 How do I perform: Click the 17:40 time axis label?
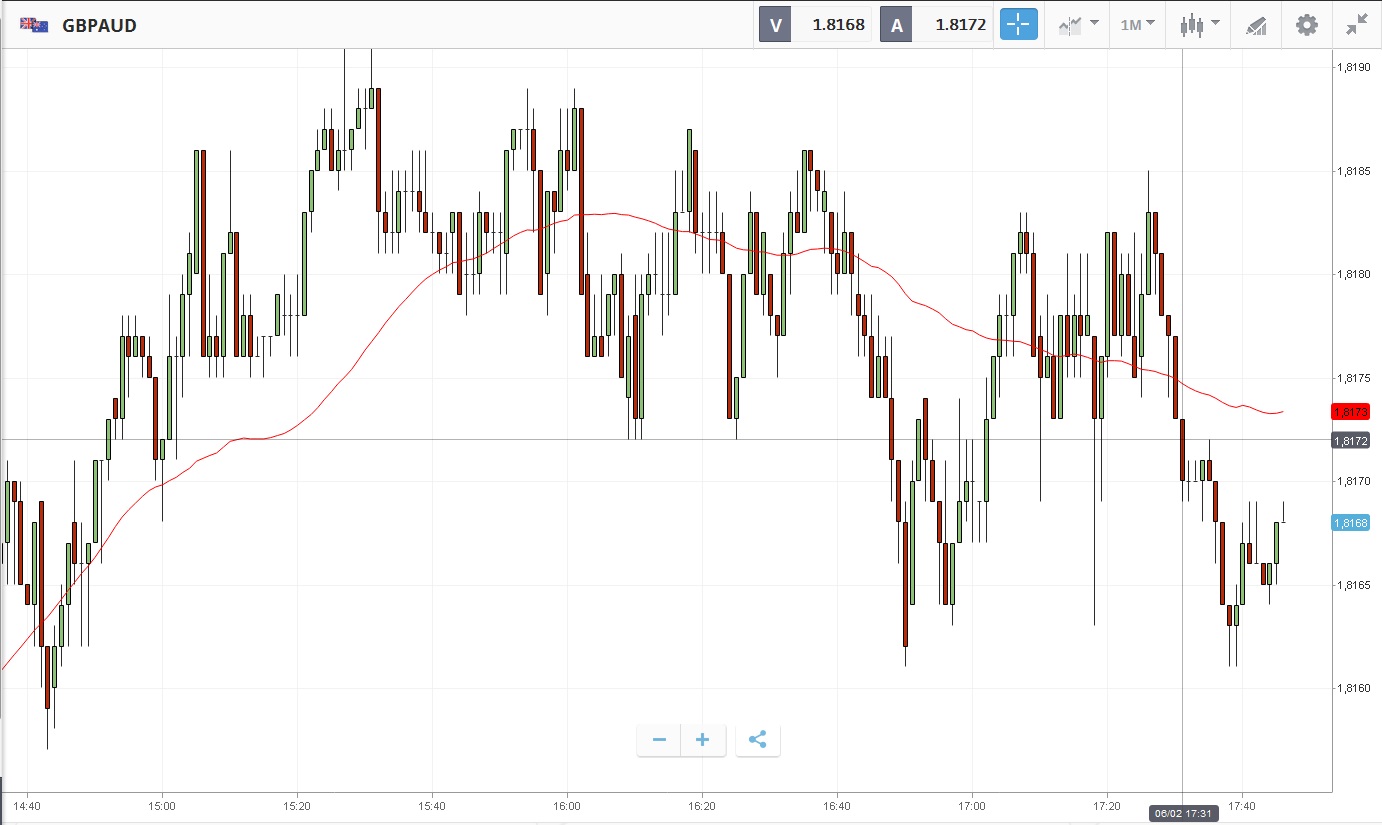(x=1242, y=805)
